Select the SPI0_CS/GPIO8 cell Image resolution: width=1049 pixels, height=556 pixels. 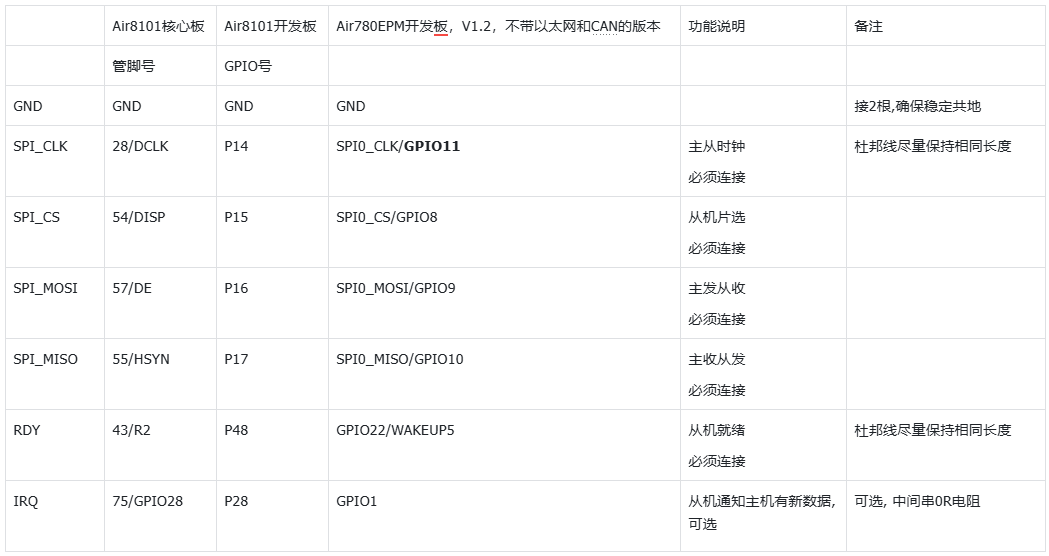pyautogui.click(x=504, y=231)
